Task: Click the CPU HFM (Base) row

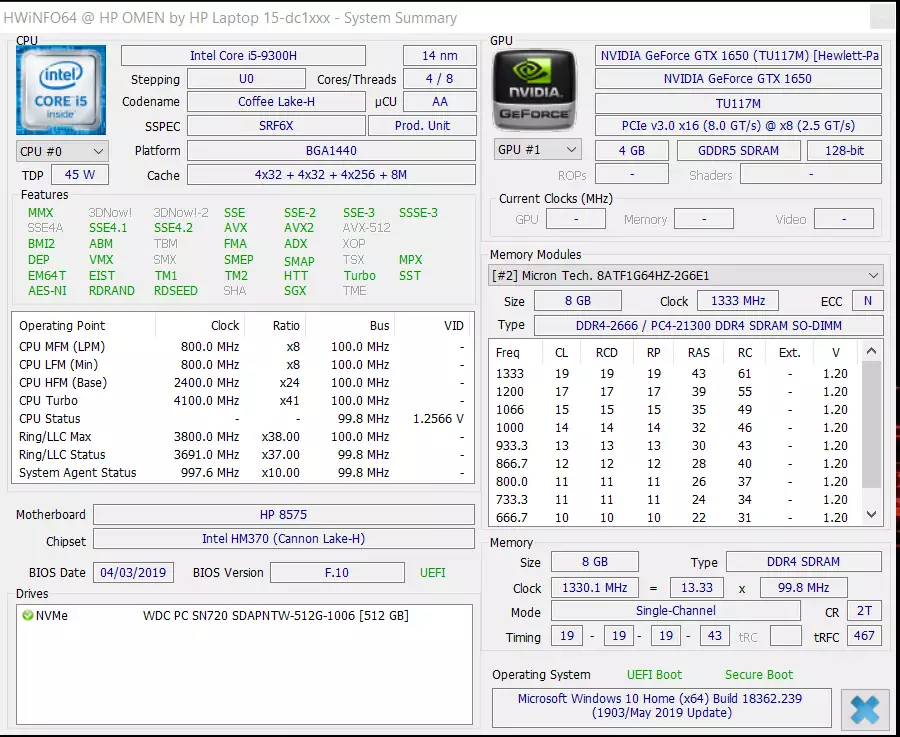Action: click(242, 383)
